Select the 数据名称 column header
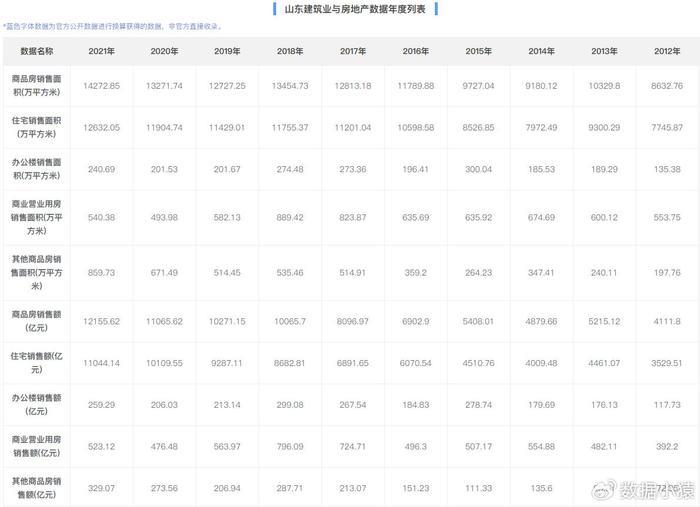Viewport: 700px width, 507px height. click(38, 50)
